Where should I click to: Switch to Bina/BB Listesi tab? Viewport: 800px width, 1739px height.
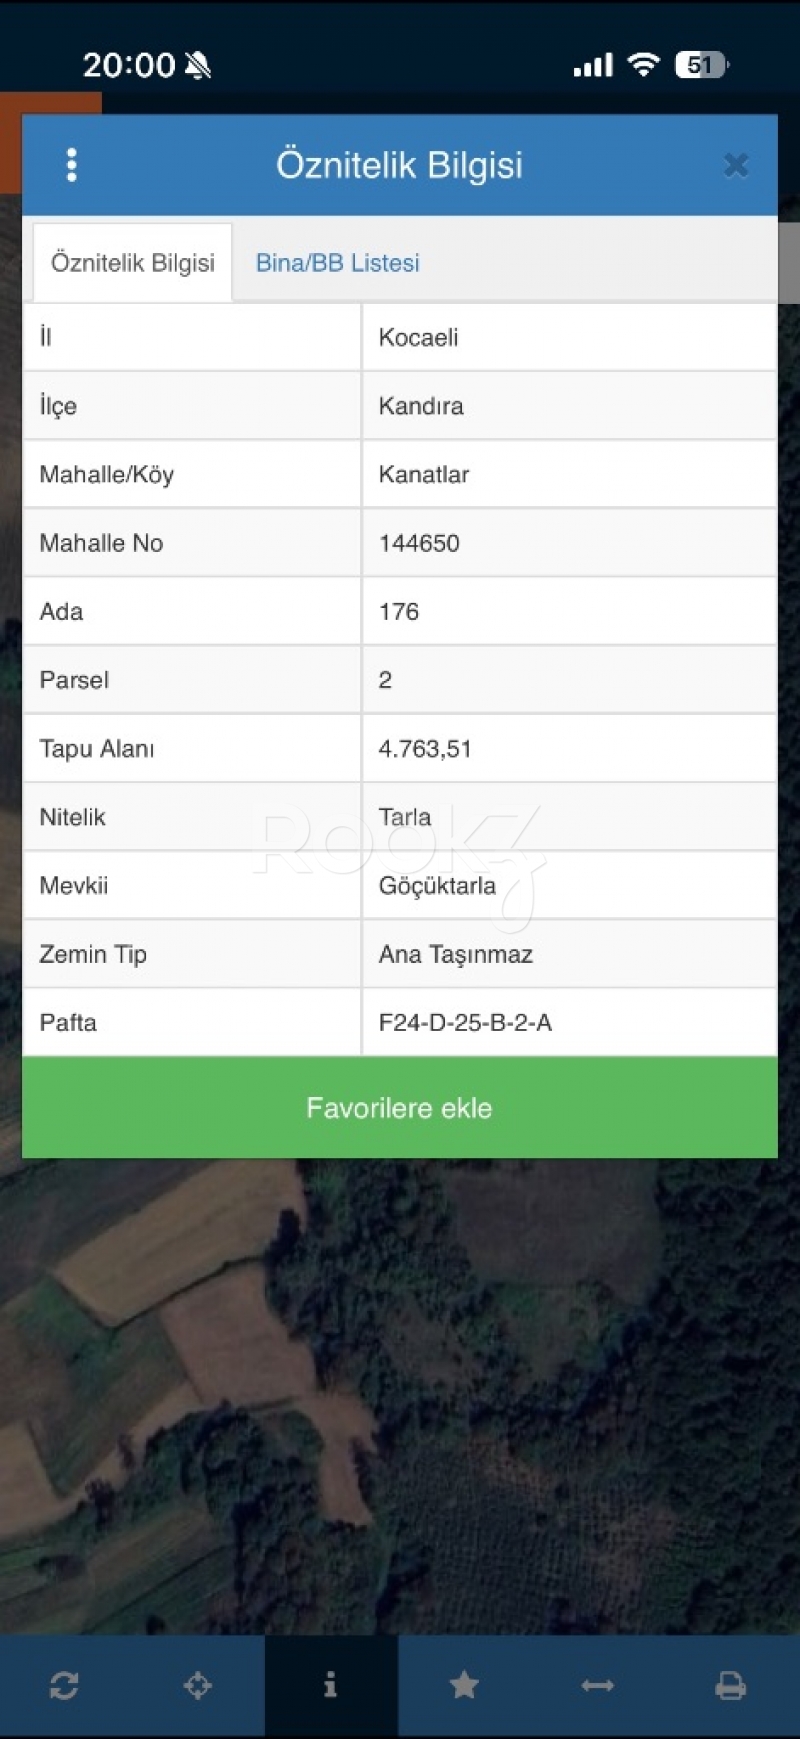(337, 263)
